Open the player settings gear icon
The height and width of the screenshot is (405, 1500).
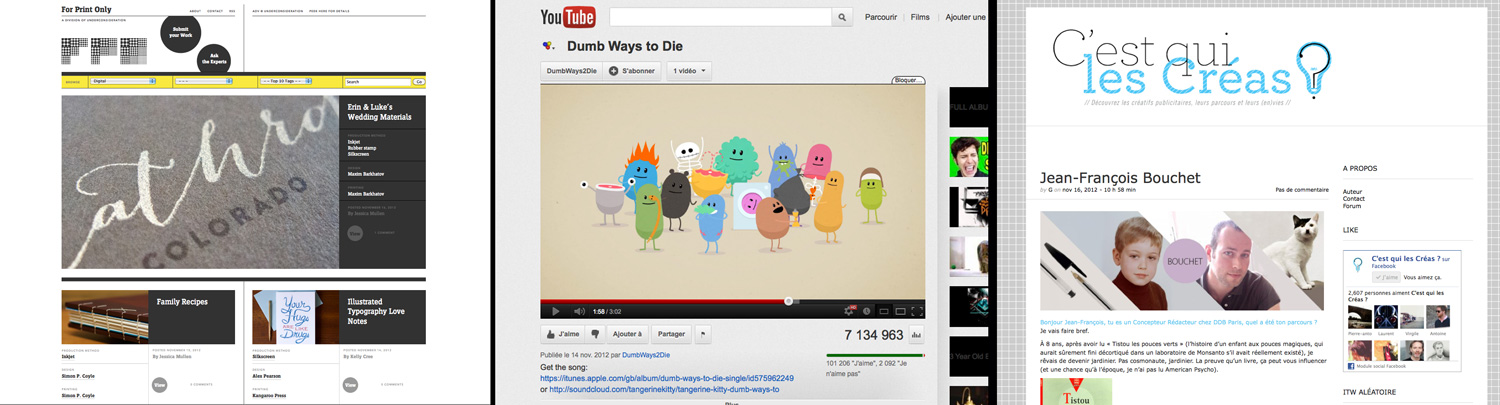click(850, 311)
